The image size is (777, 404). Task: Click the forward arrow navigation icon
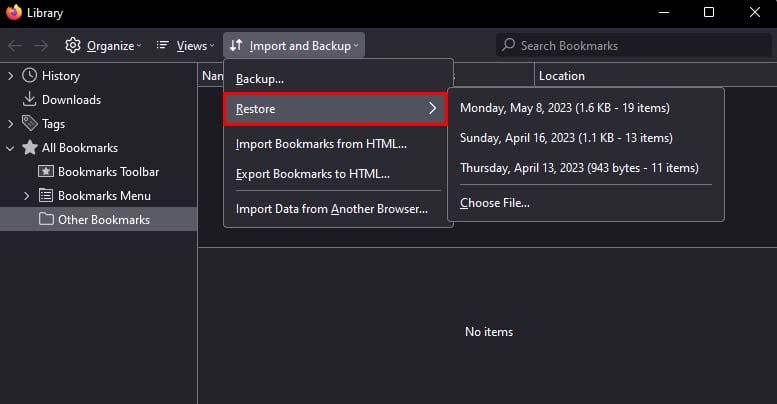point(41,46)
